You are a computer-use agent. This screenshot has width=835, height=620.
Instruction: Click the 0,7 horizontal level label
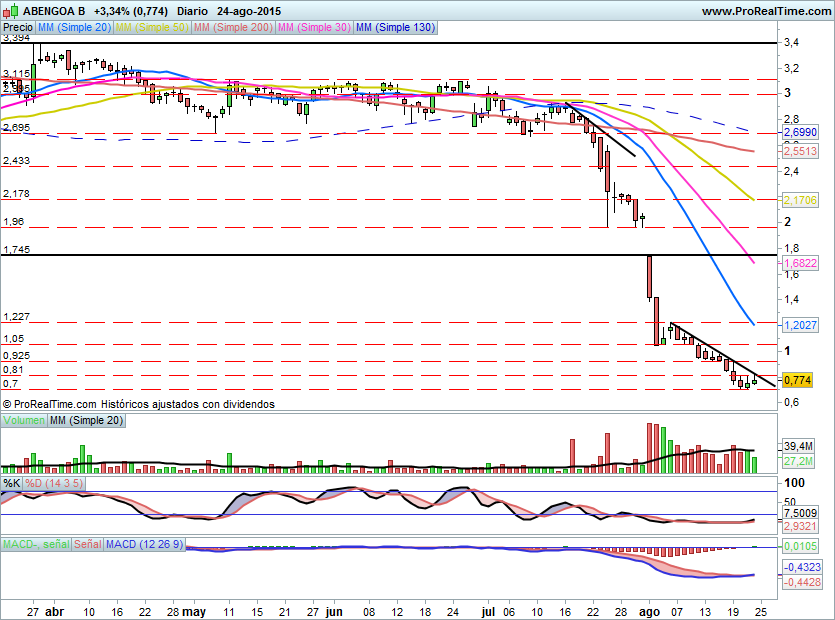(x=10, y=384)
